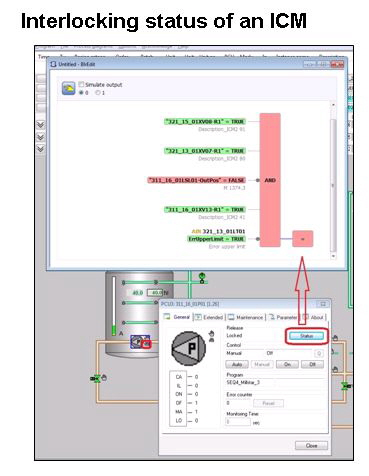Select the "321_15_01XV08-R1" = TRUE condition
The width and height of the screenshot is (369, 476).
pos(205,122)
